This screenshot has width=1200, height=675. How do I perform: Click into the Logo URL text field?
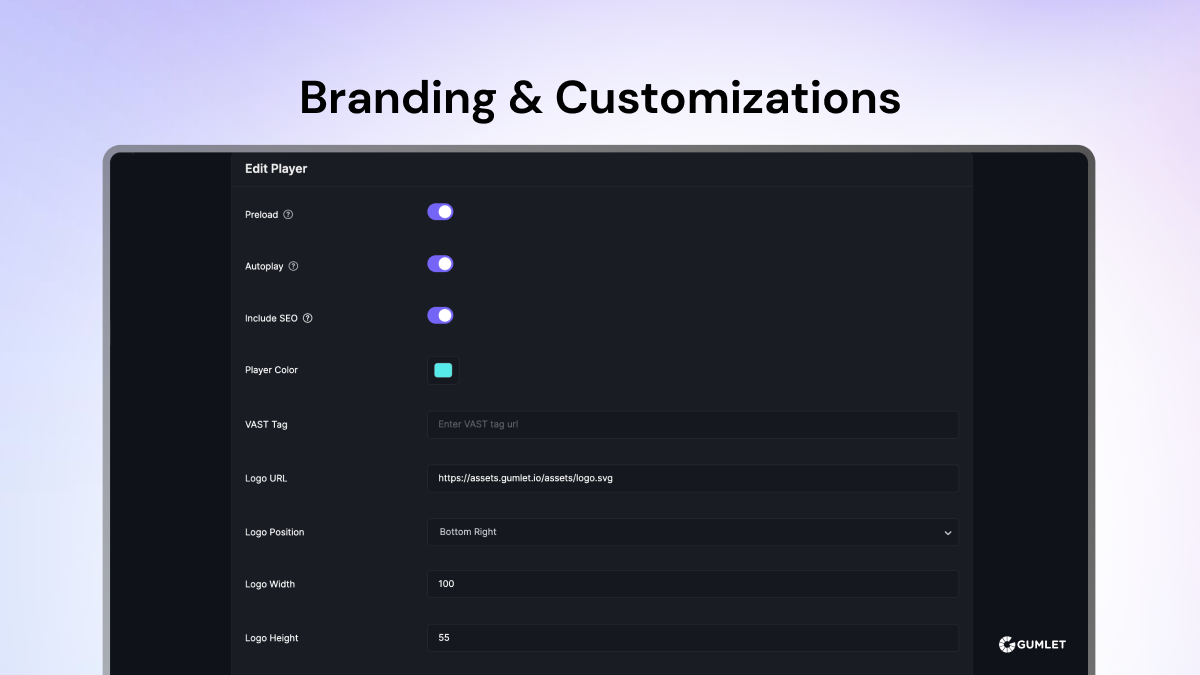(692, 478)
